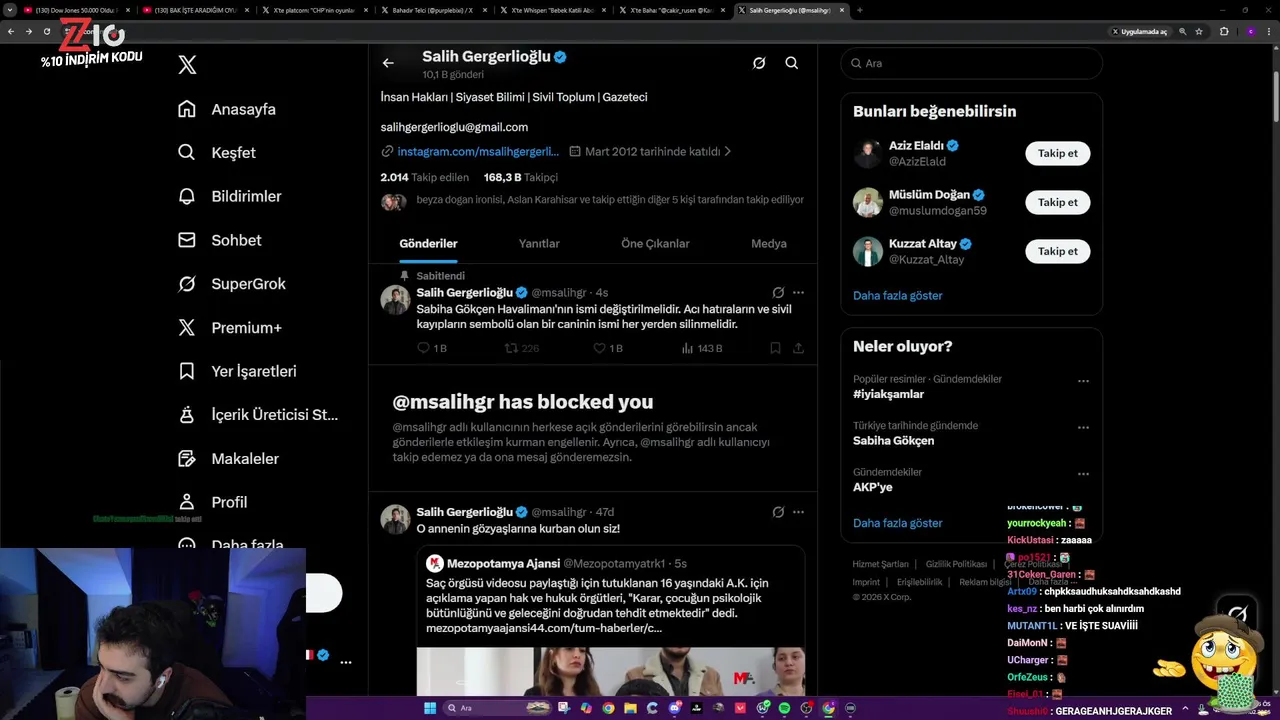
Task: Switch to the Gönderiler tab
Action: 428,243
